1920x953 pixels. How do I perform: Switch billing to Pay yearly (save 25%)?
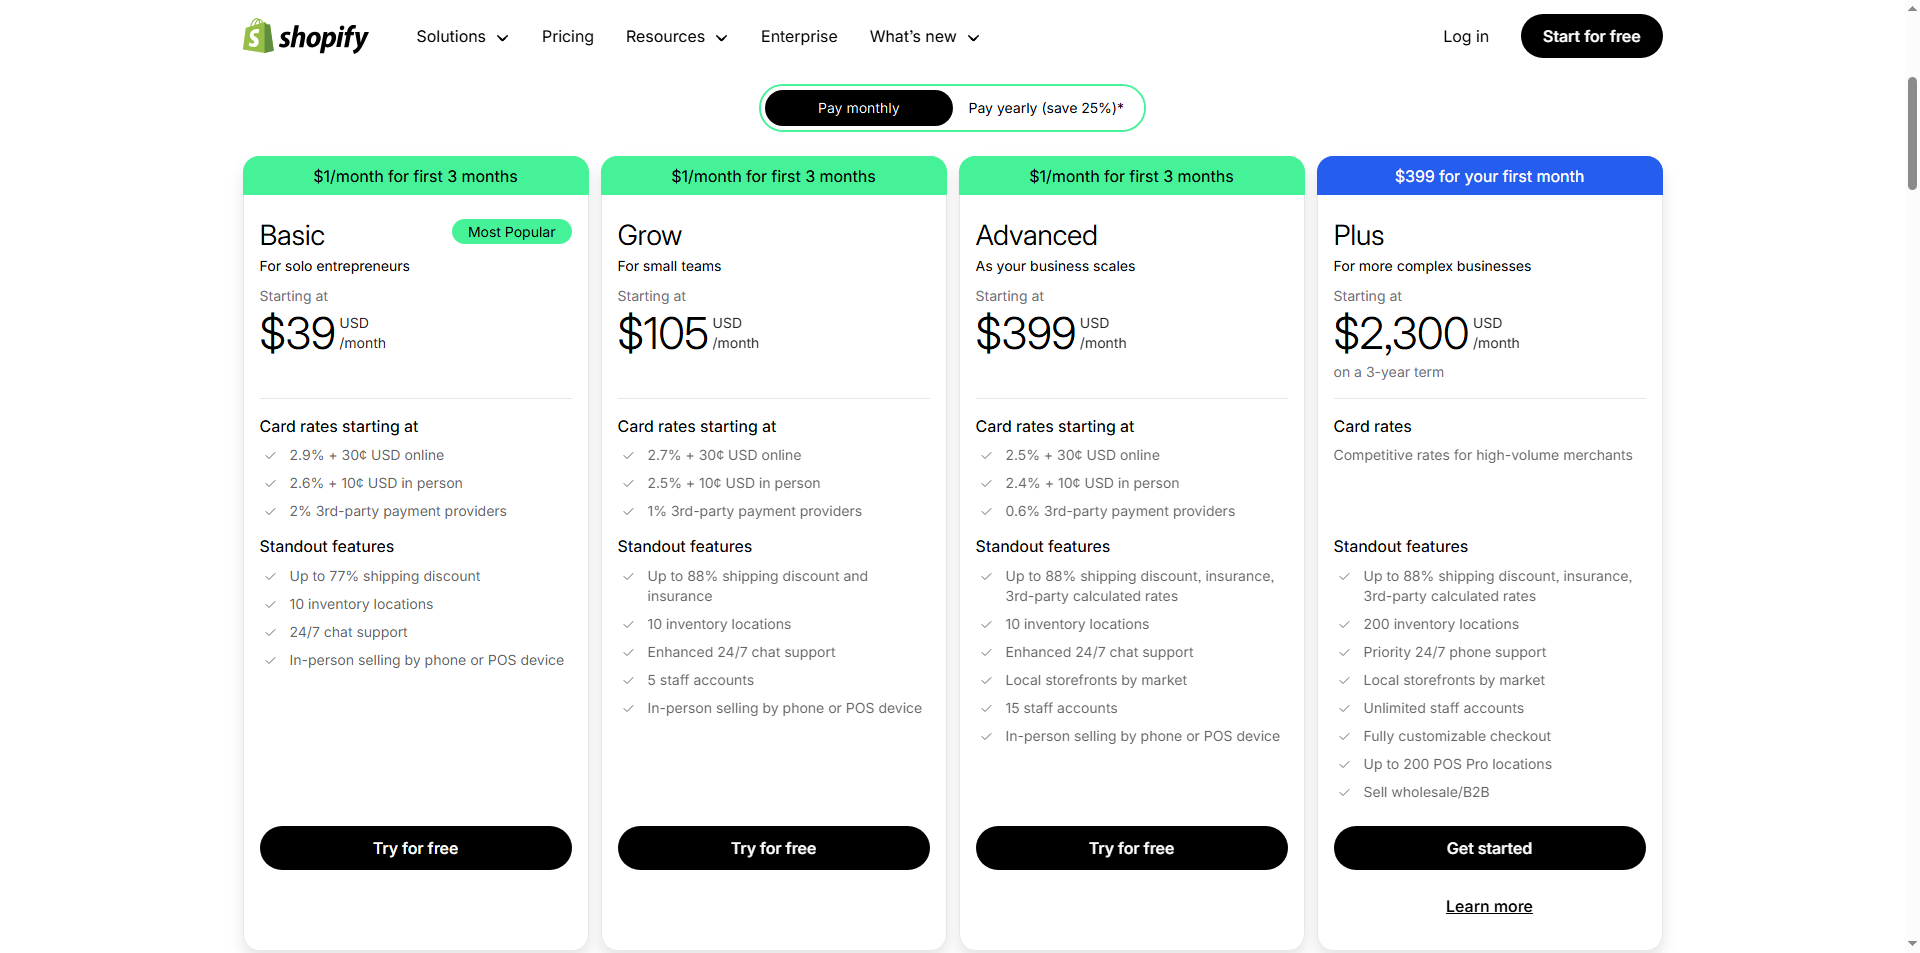pyautogui.click(x=1045, y=108)
